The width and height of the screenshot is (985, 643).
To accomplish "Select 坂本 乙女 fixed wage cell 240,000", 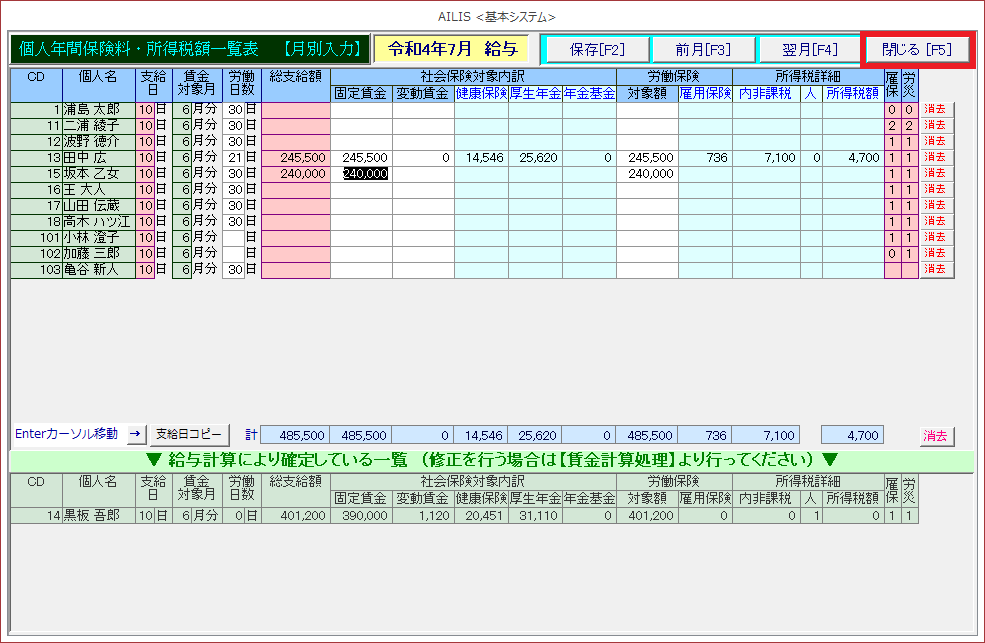I will [361, 173].
